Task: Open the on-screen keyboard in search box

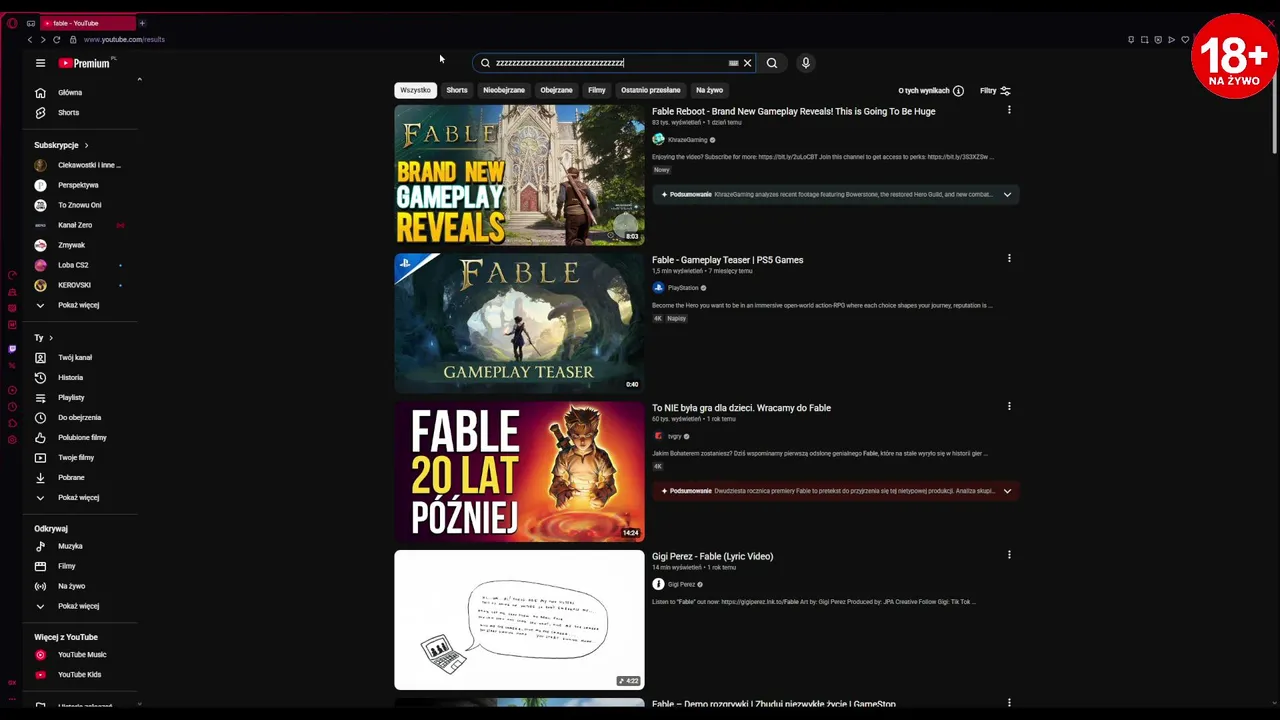Action: tap(733, 63)
